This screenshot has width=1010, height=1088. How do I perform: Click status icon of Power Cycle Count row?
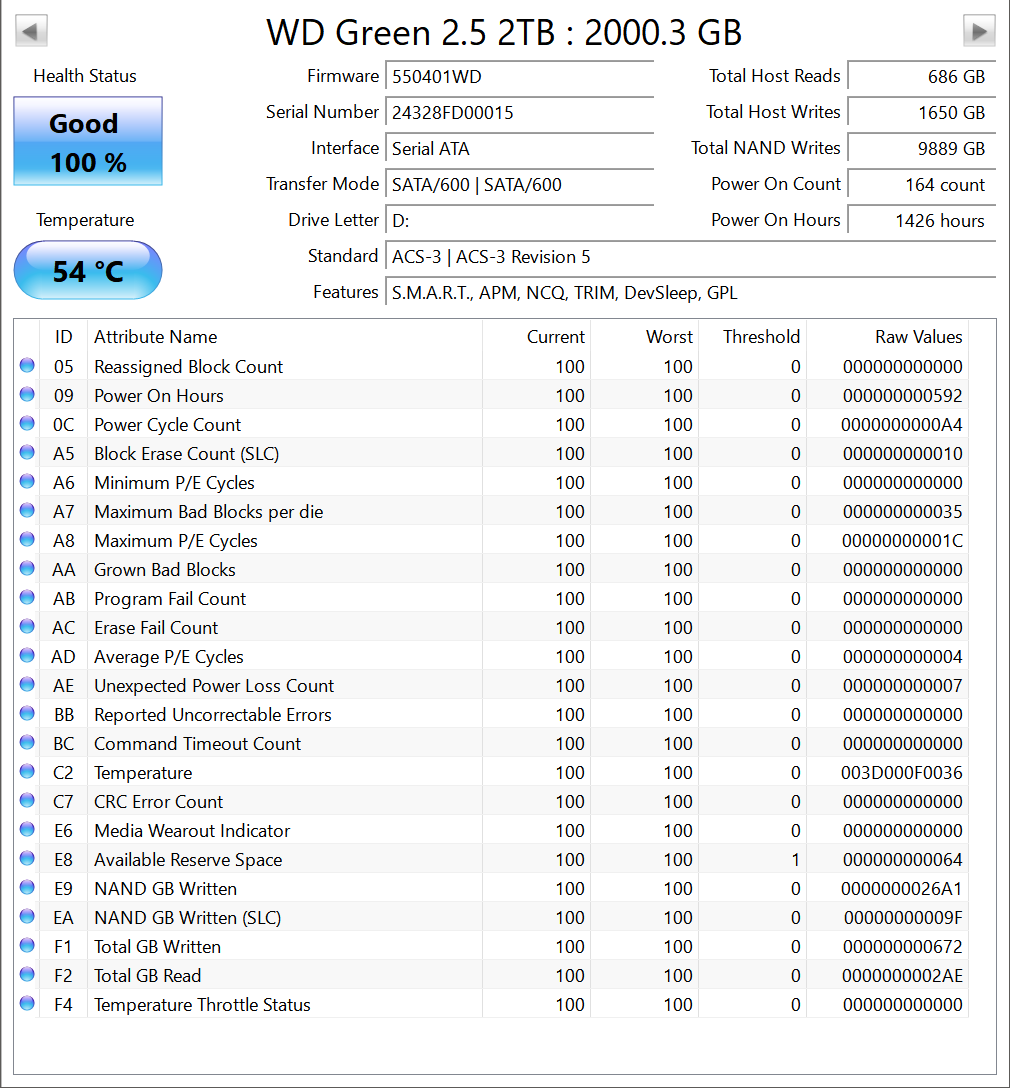coord(27,423)
